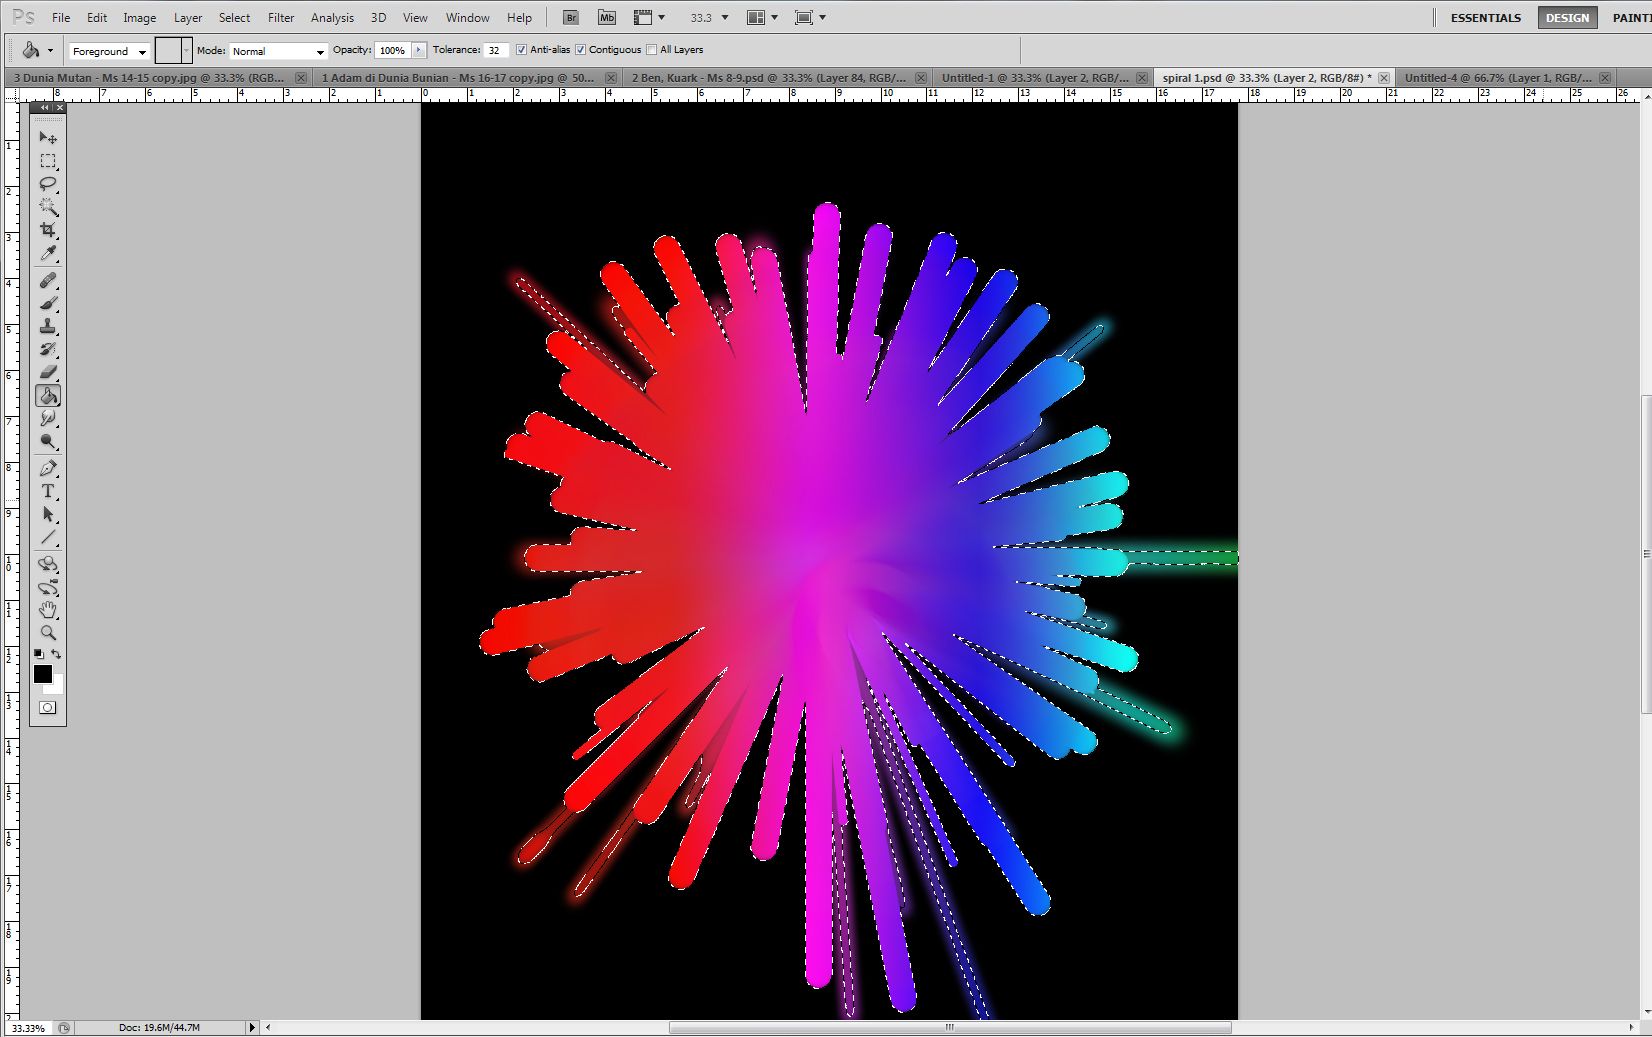Switch to Untitled-4 document tab
The width and height of the screenshot is (1652, 1037).
[1507, 77]
